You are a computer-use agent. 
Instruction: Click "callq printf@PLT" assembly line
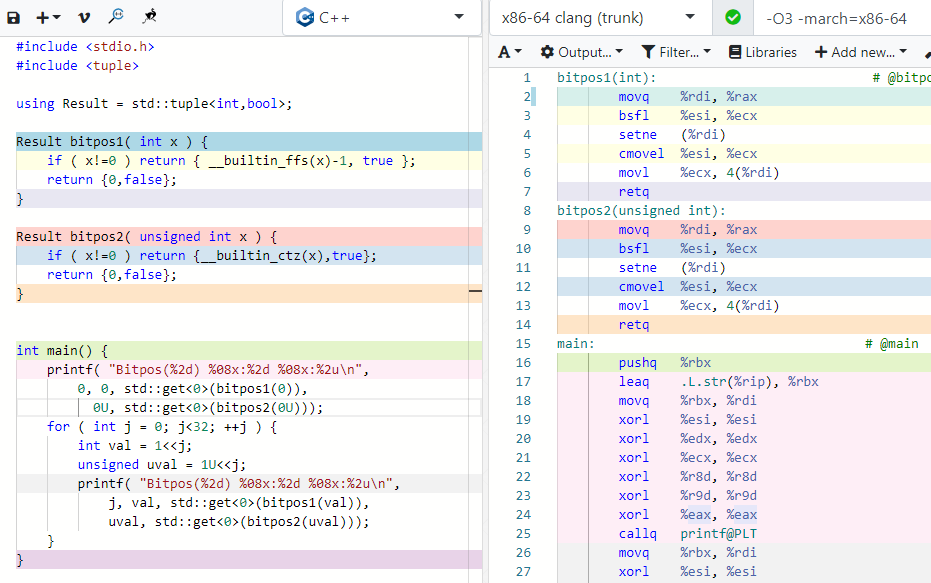[688, 534]
